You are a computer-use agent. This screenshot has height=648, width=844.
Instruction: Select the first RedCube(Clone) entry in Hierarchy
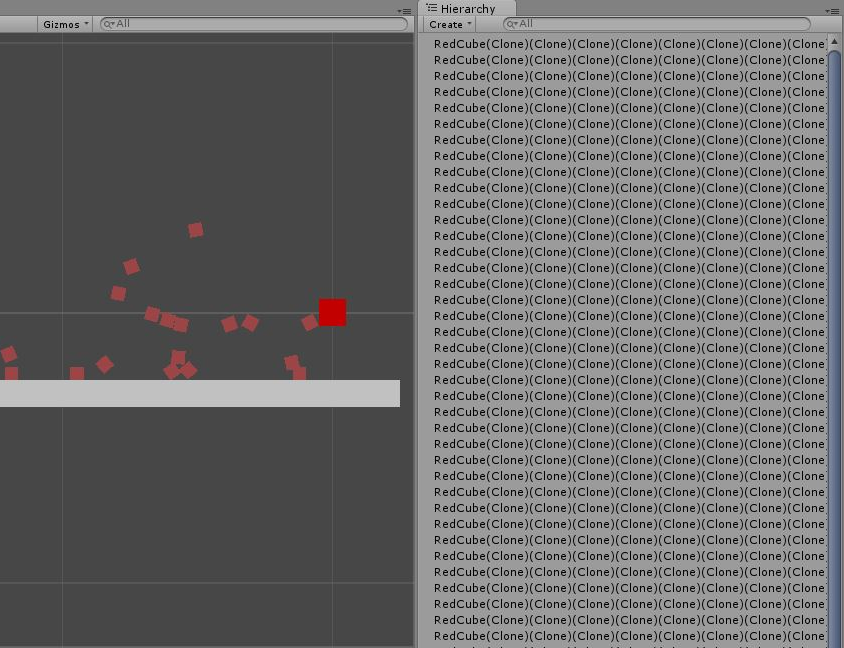pos(629,44)
